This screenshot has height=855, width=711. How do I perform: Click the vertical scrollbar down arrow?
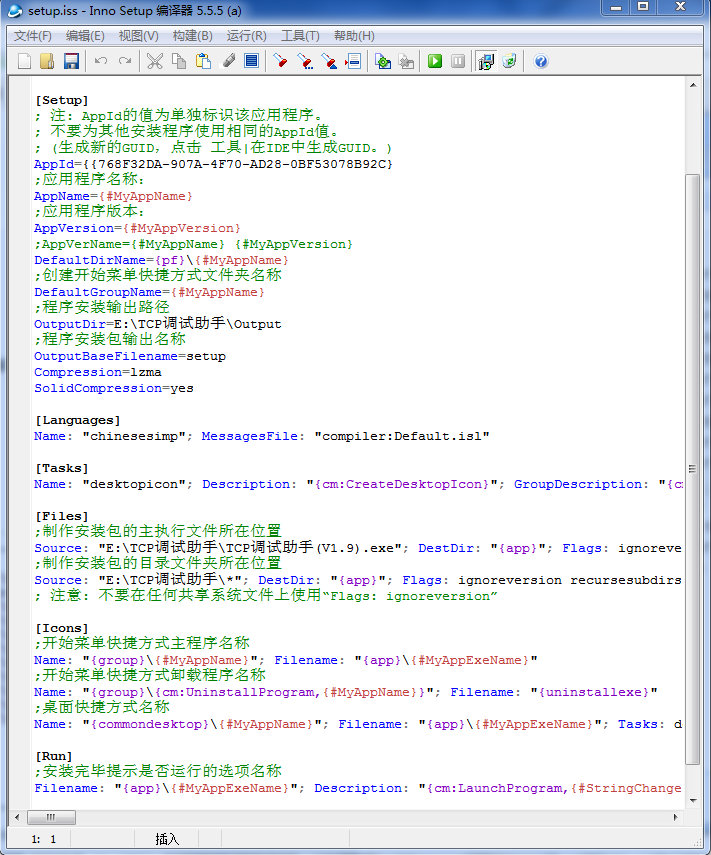[x=692, y=800]
